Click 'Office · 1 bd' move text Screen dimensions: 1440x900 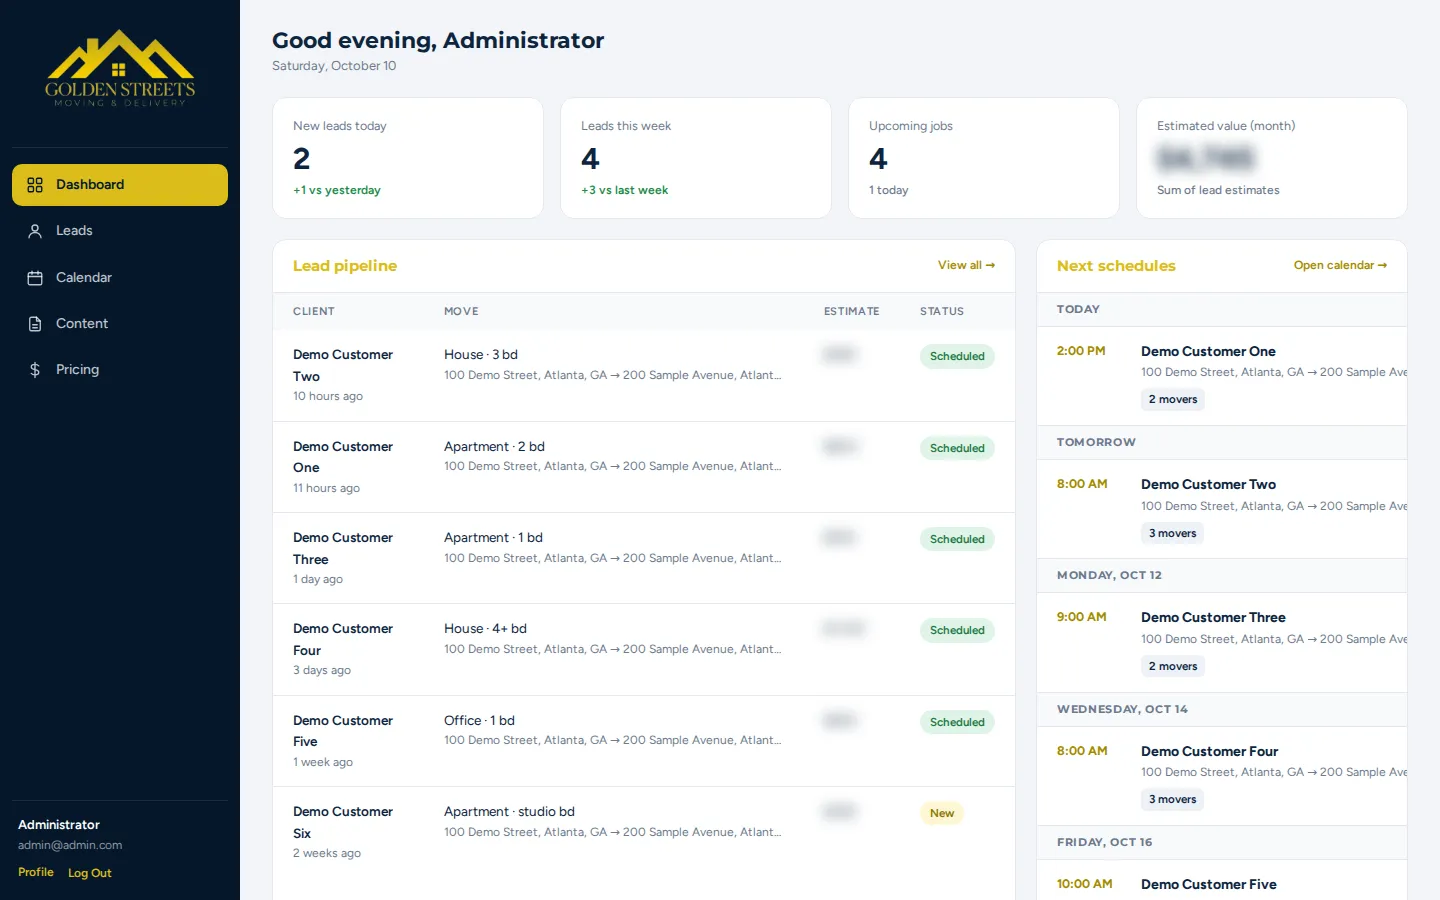479,721
